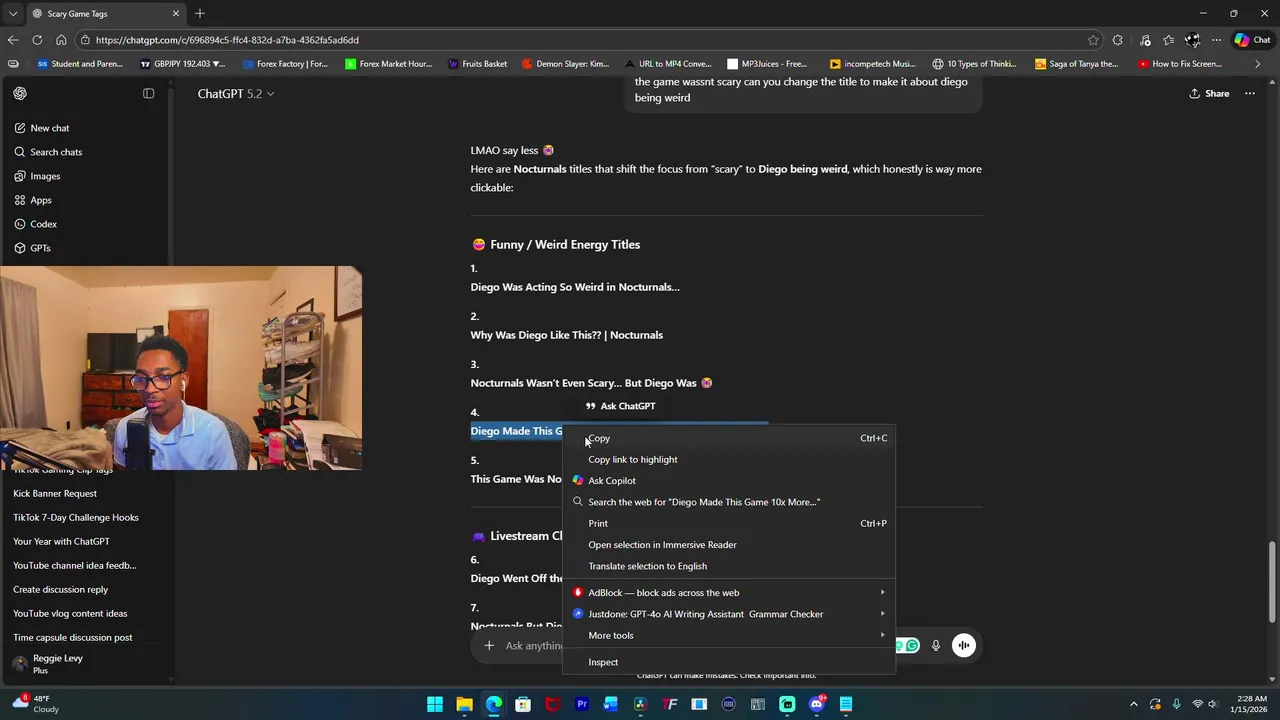Add page to favorites star icon
This screenshot has height=720, width=1280.
point(1093,40)
